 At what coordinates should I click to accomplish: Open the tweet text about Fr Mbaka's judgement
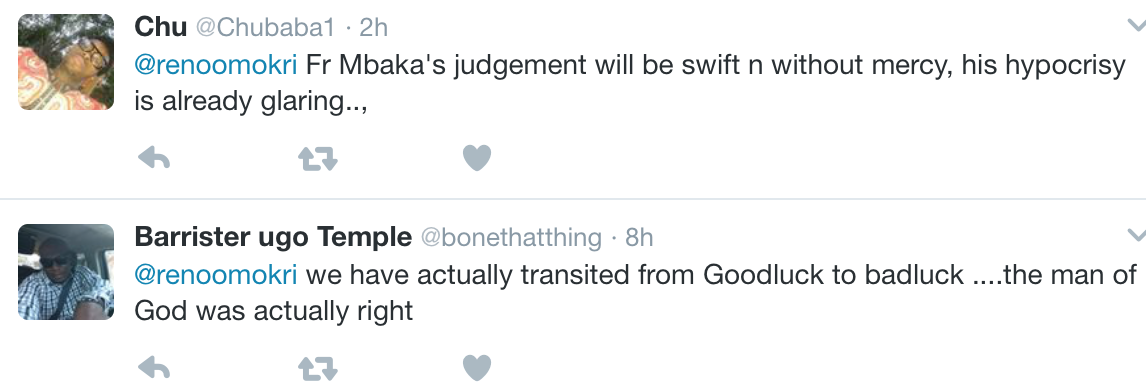pyautogui.click(x=630, y=83)
